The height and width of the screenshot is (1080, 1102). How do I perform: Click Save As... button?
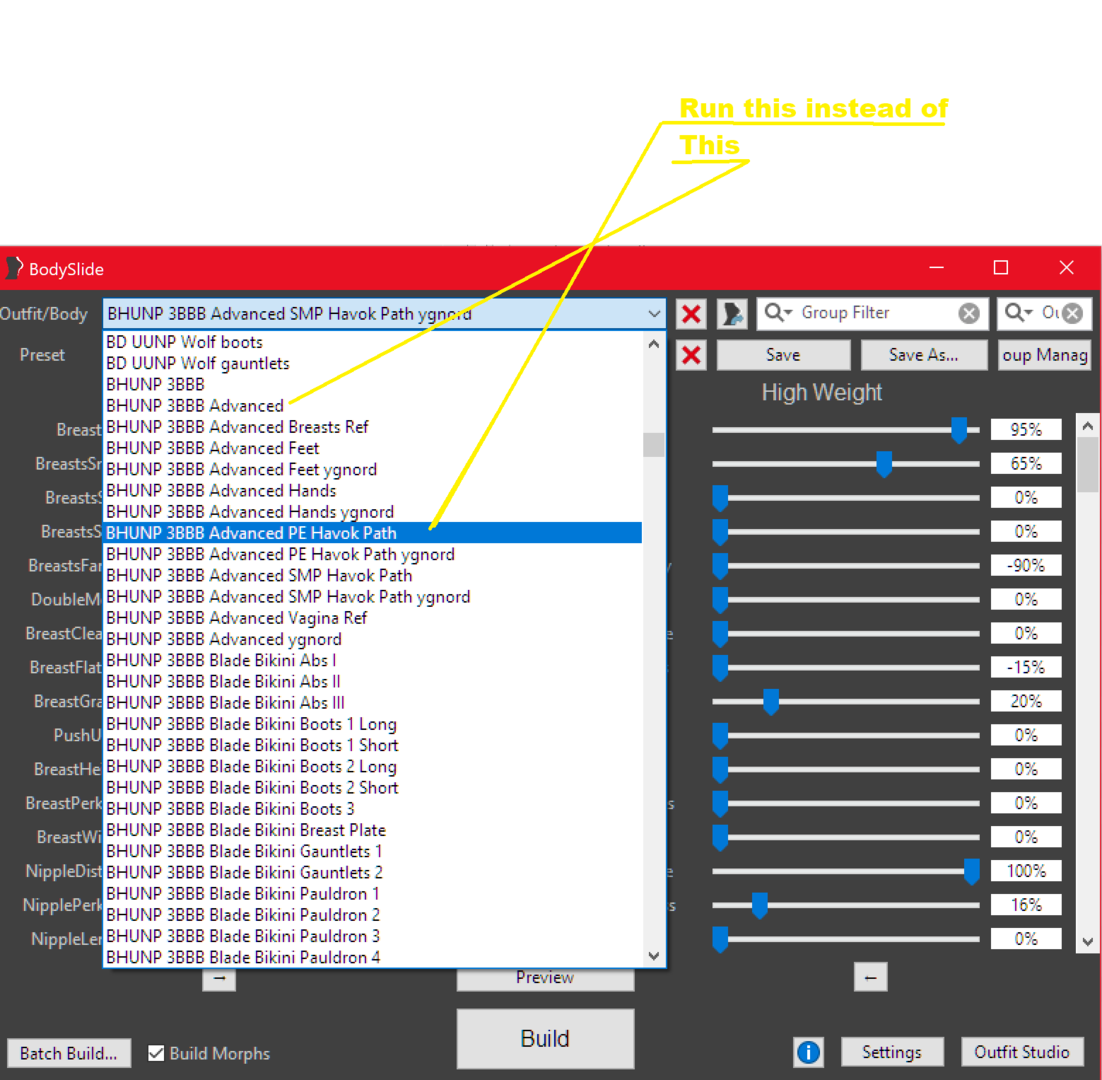pyautogui.click(x=923, y=355)
